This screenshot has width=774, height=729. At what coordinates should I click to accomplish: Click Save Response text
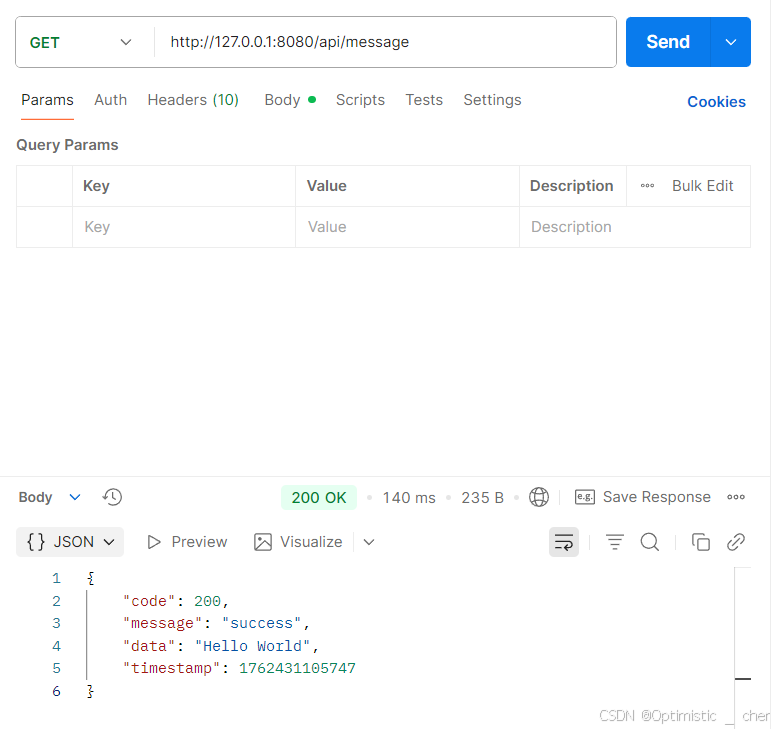coord(657,497)
